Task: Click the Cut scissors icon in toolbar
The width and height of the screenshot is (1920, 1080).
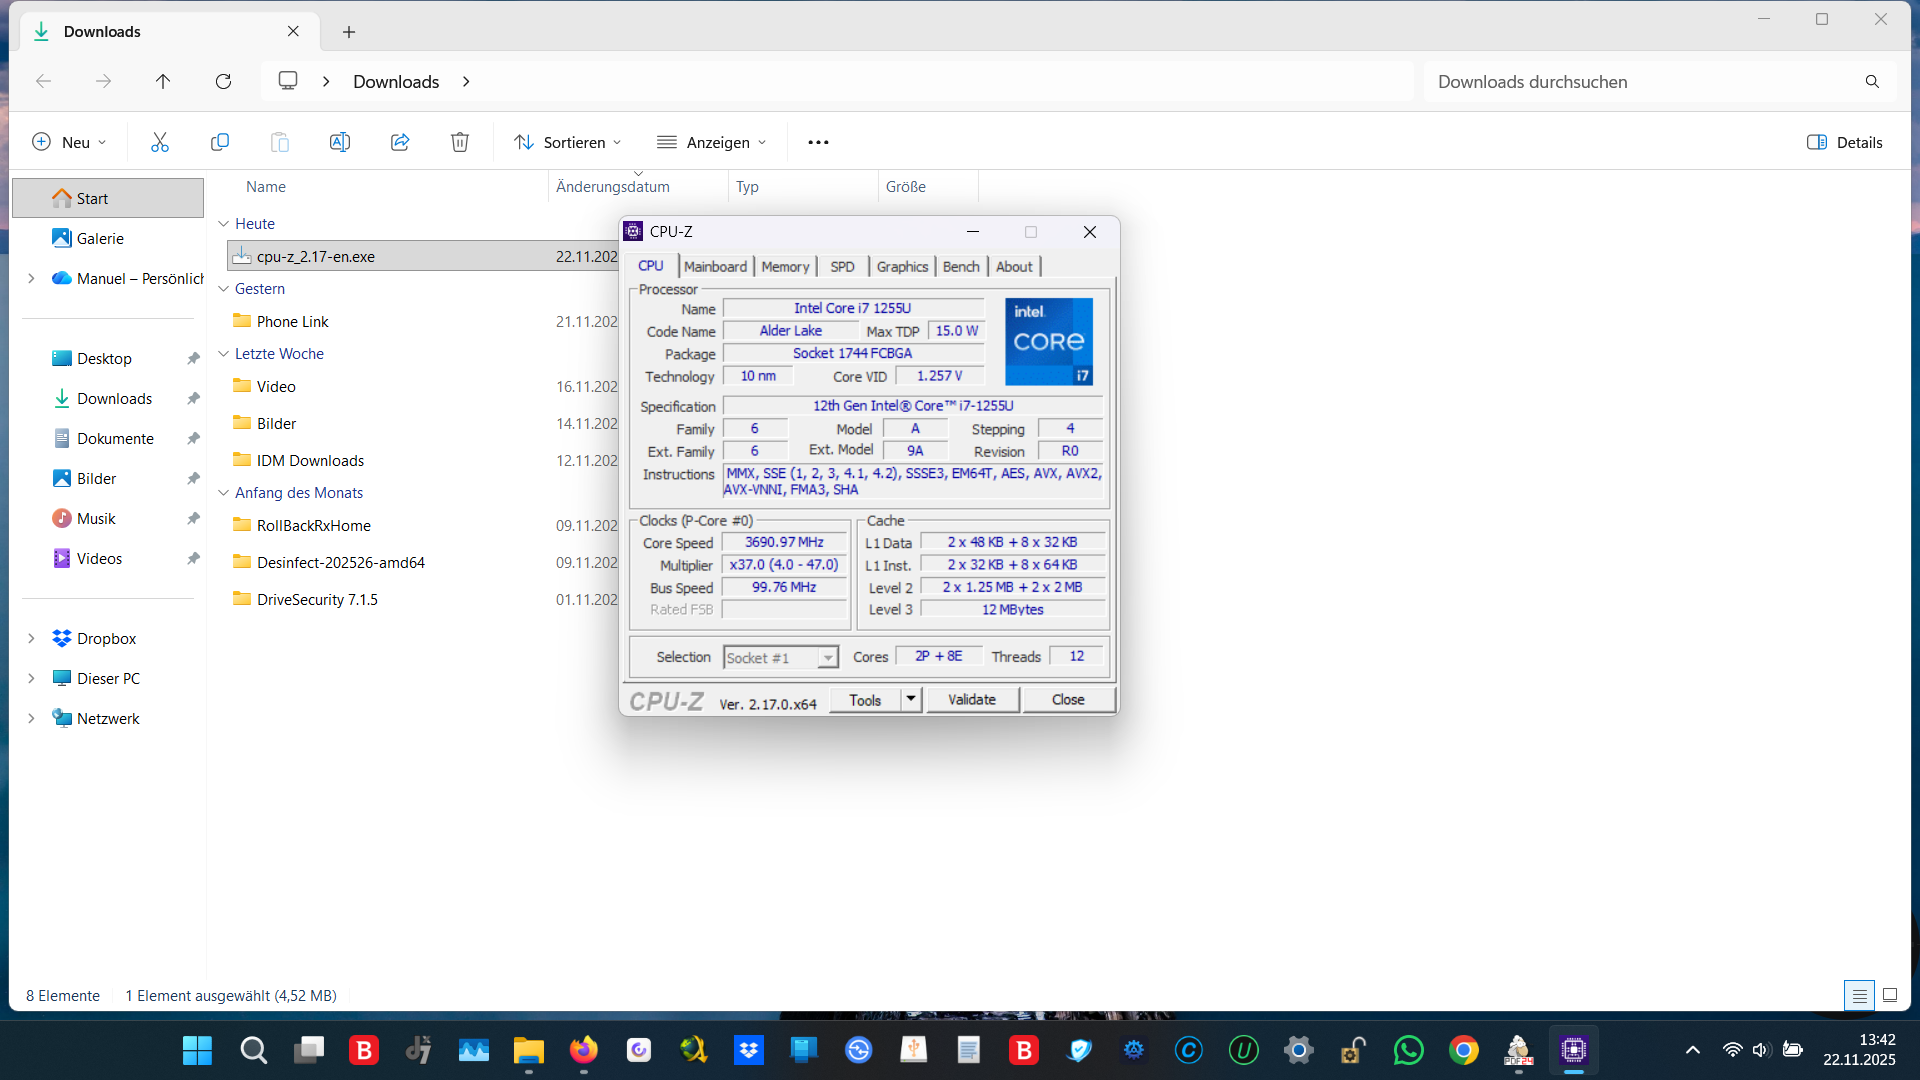Action: pos(160,142)
